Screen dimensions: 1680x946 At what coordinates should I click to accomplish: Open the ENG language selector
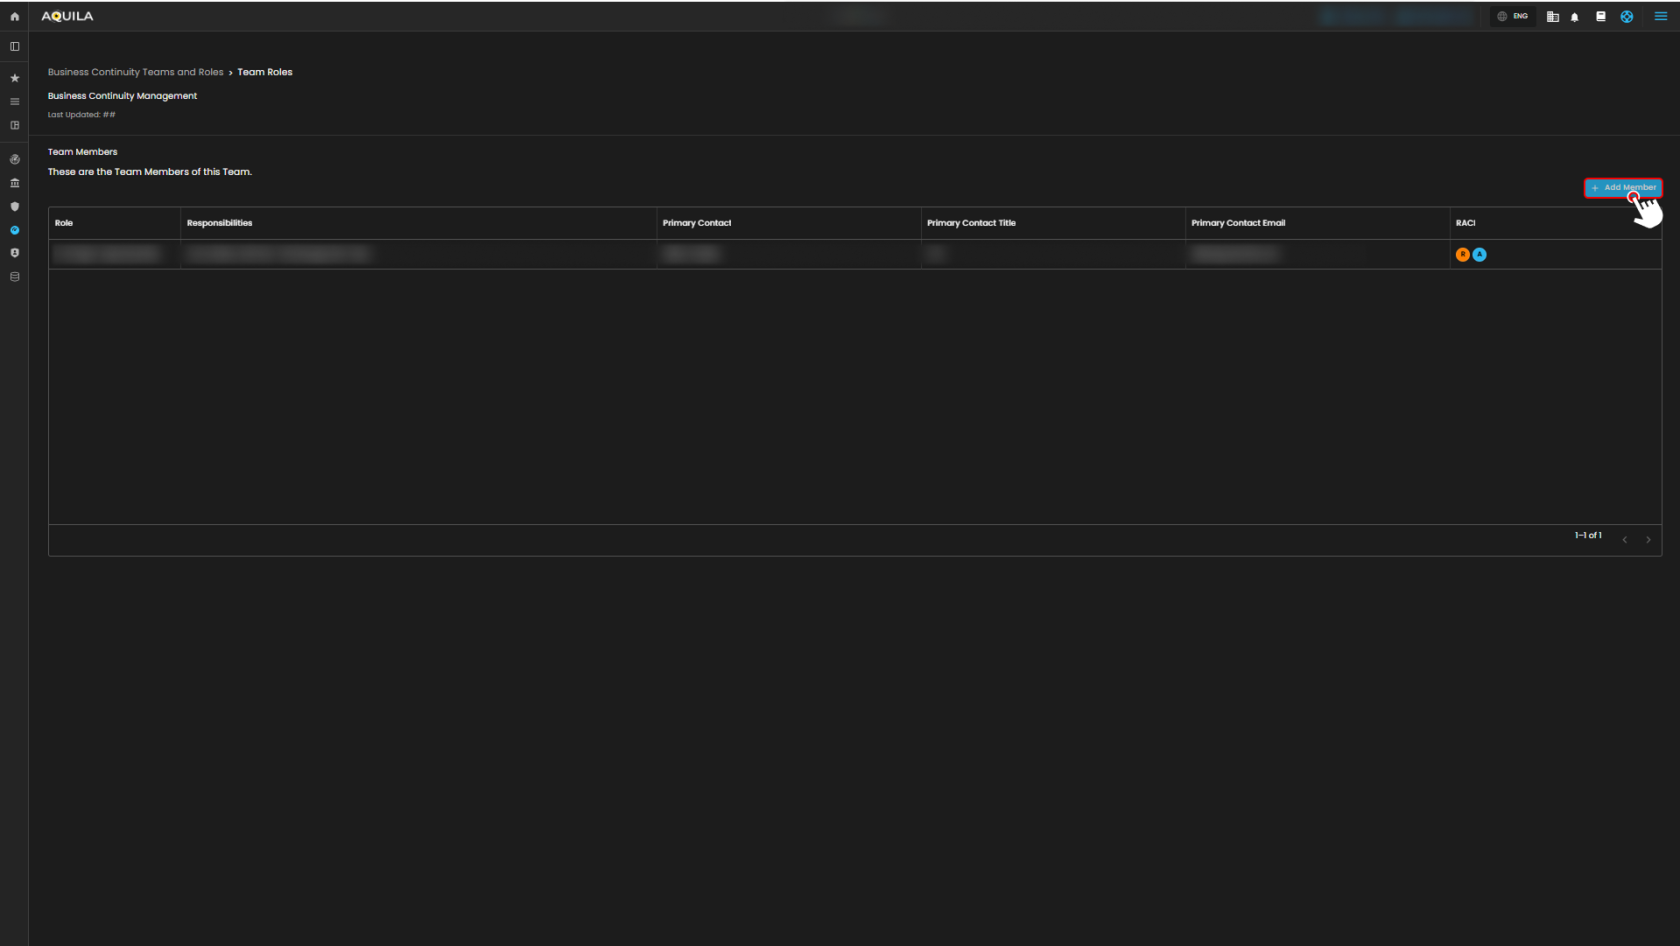point(1512,16)
